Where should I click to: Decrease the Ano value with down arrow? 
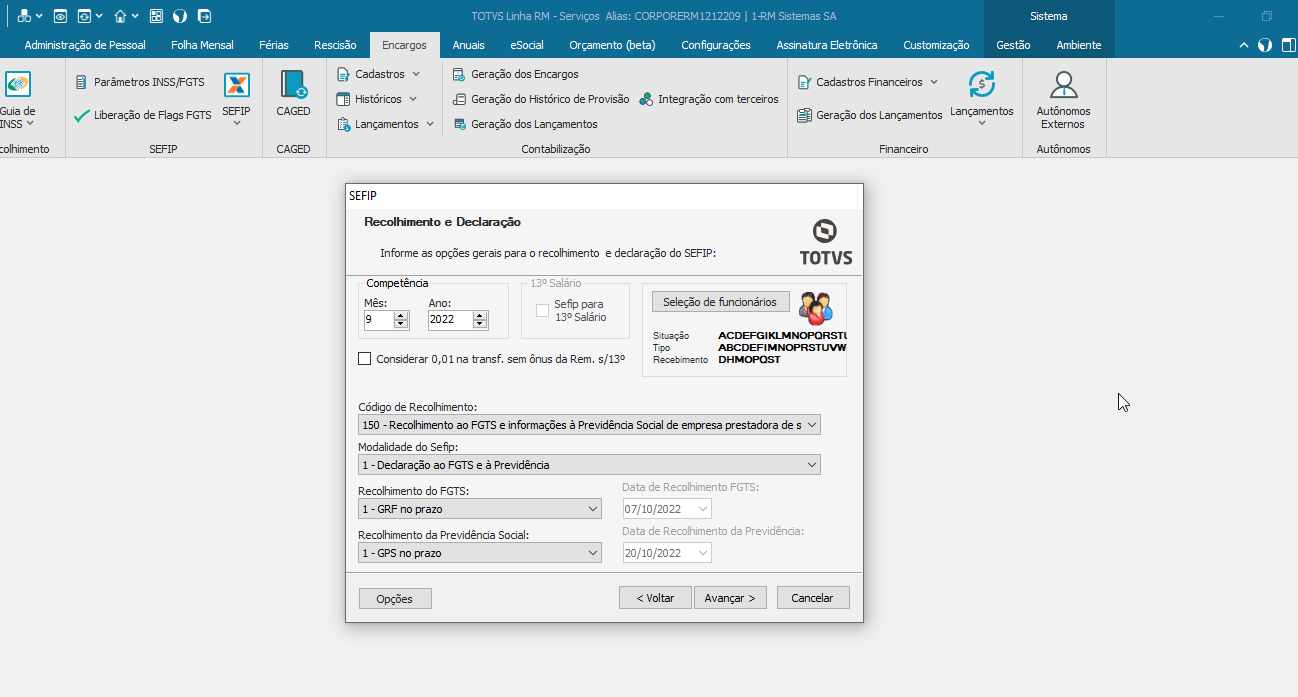480,324
